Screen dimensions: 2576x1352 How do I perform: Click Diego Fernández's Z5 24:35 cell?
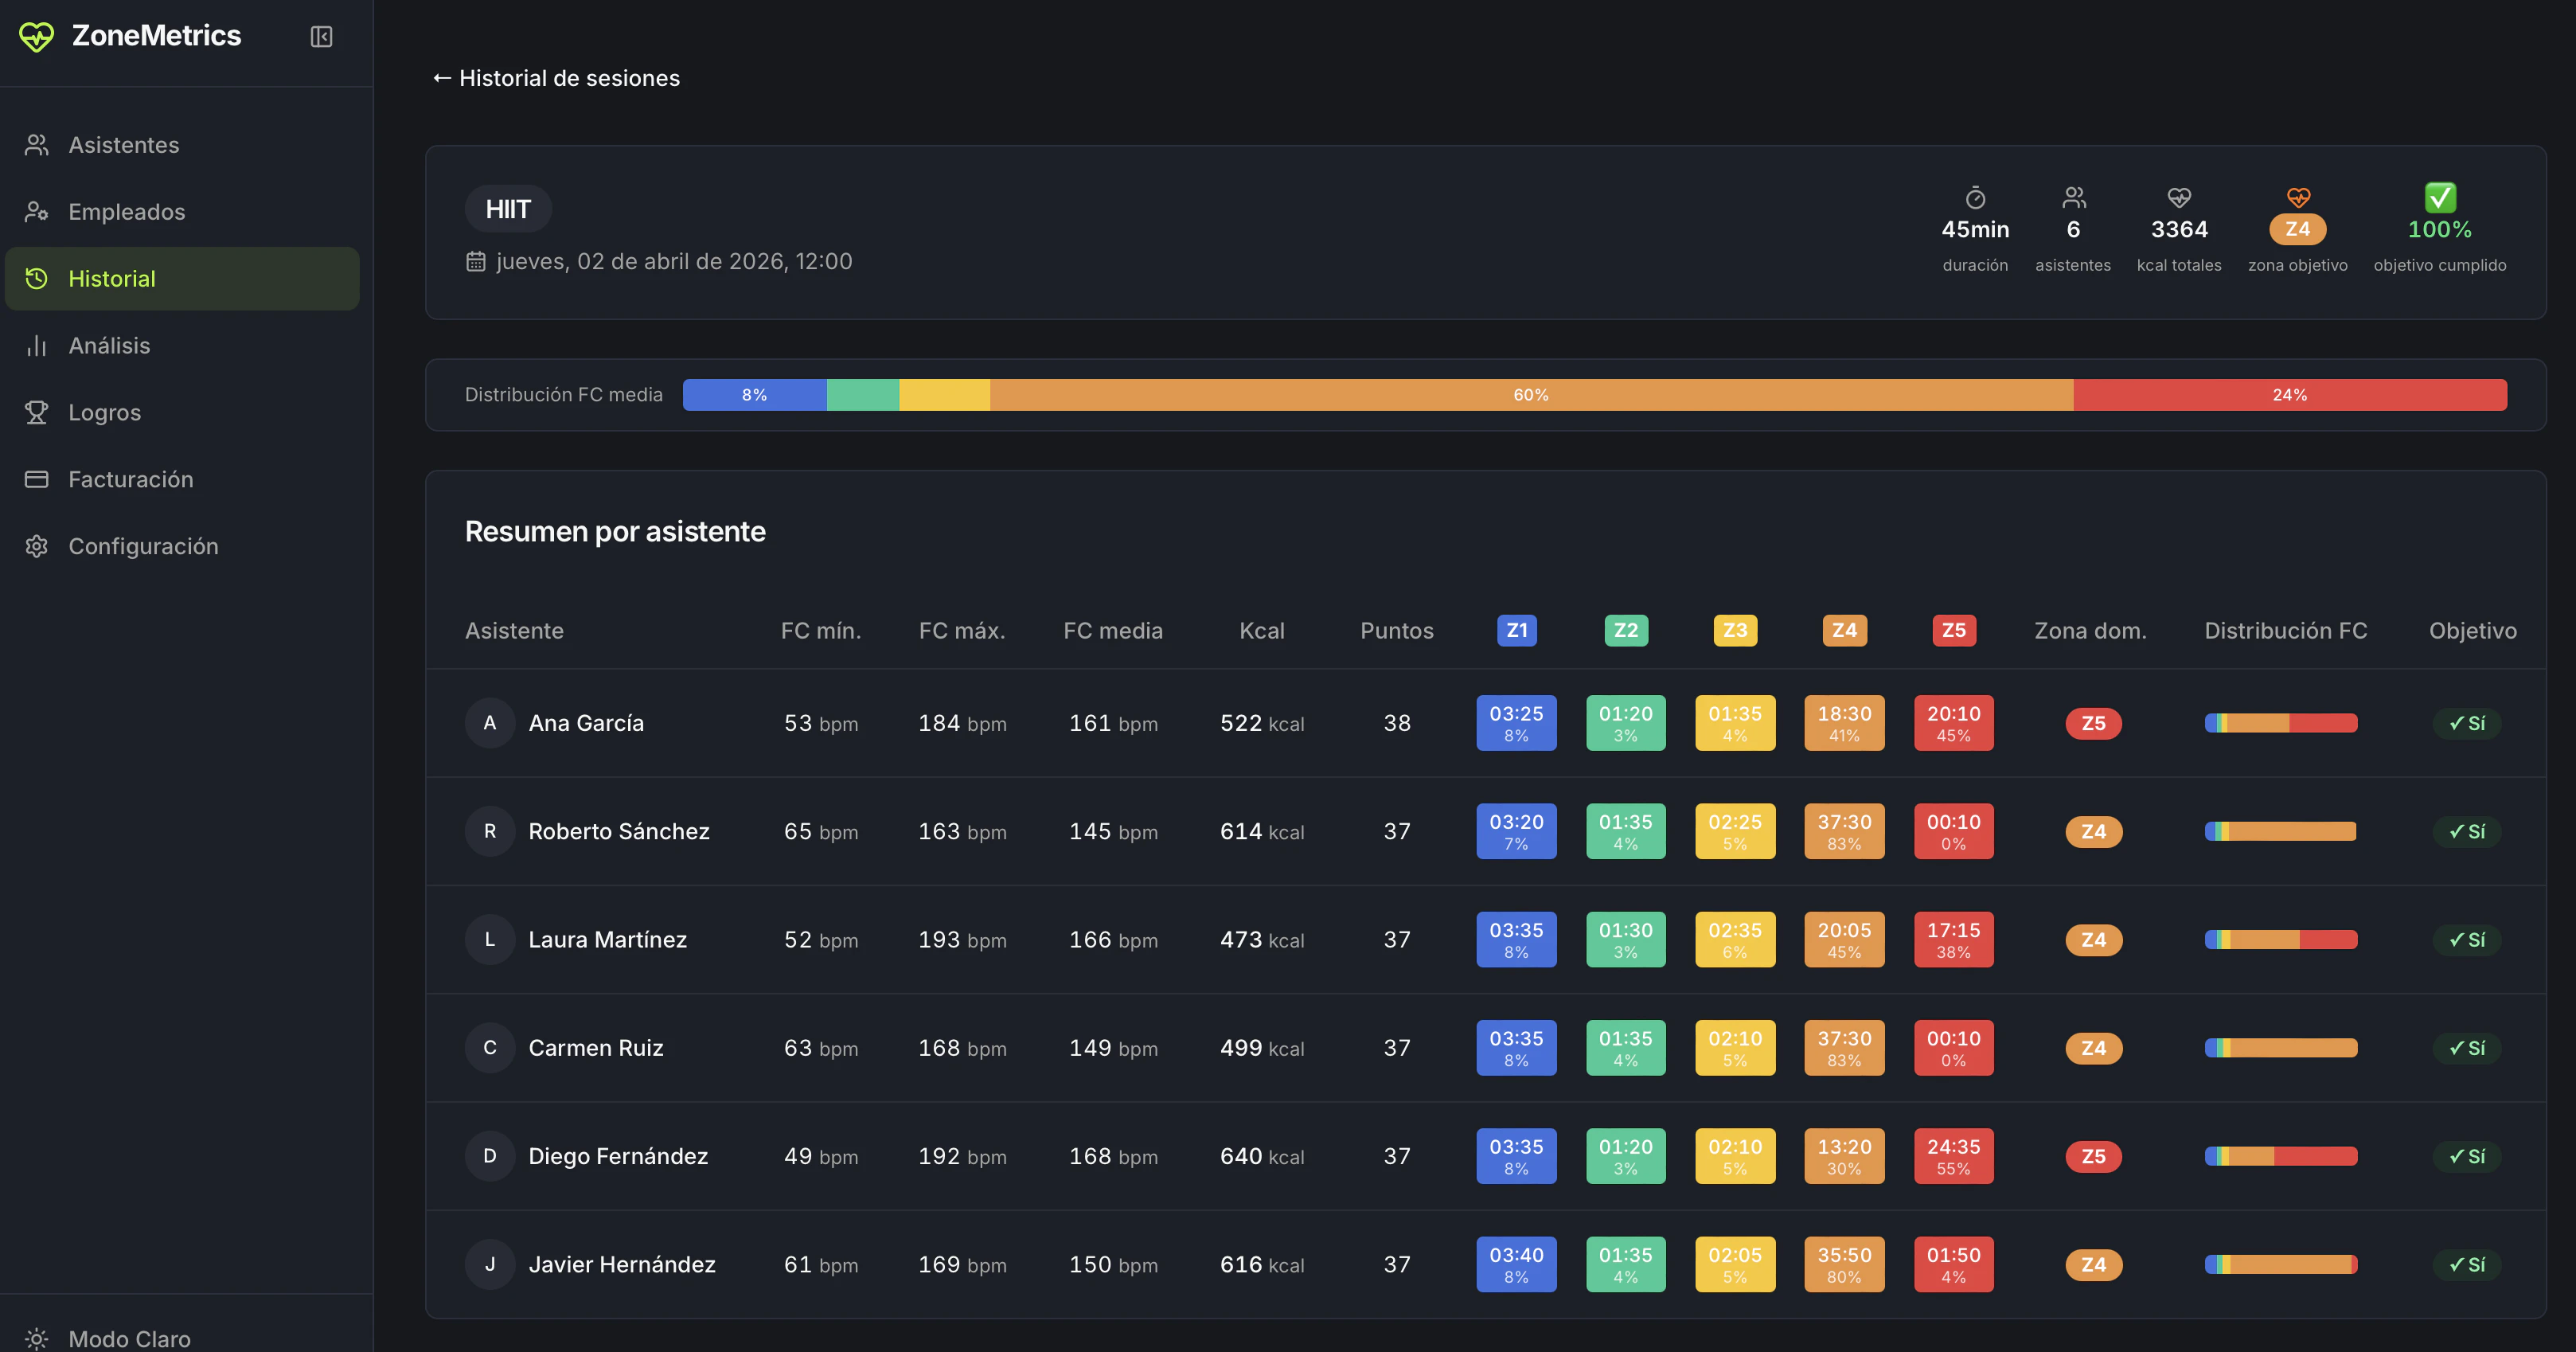[x=1953, y=1156]
